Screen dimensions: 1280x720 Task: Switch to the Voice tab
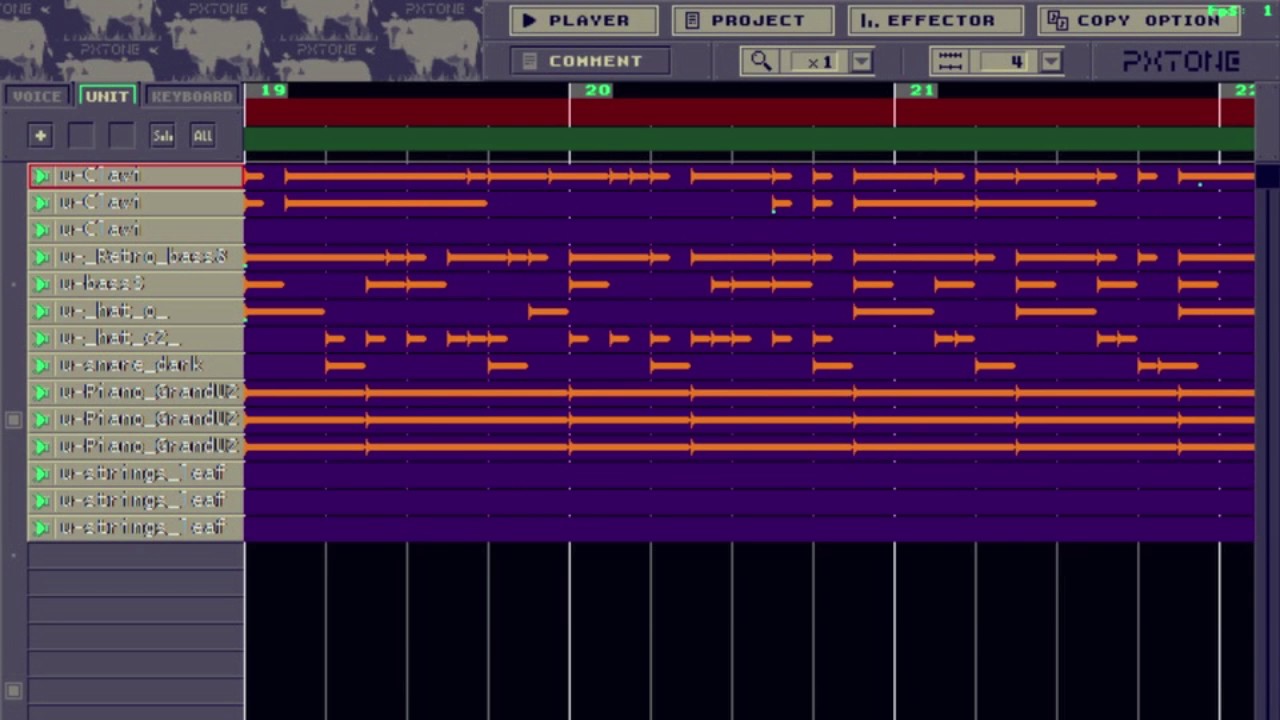37,96
